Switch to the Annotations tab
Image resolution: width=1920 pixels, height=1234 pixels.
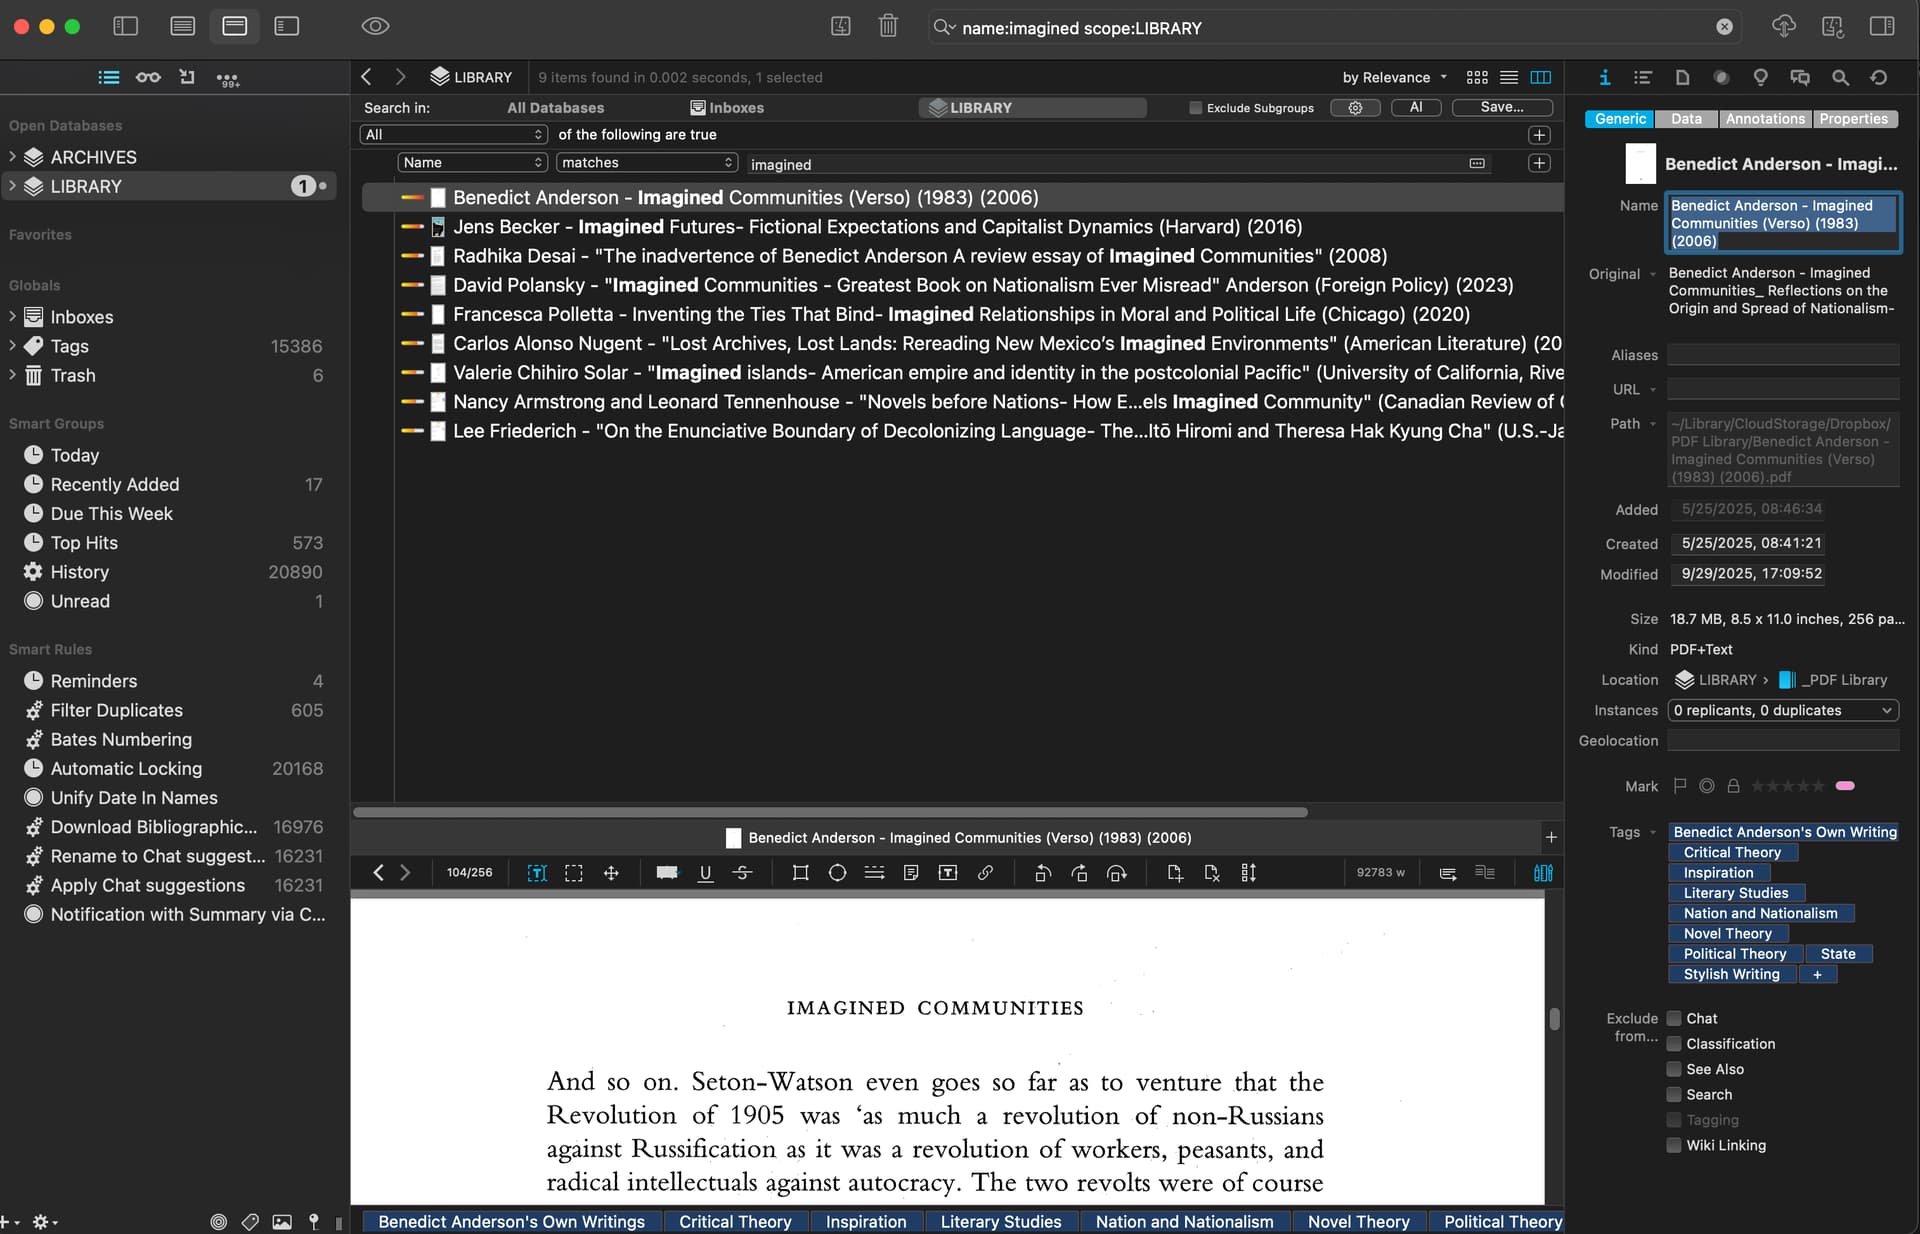pyautogui.click(x=1765, y=119)
